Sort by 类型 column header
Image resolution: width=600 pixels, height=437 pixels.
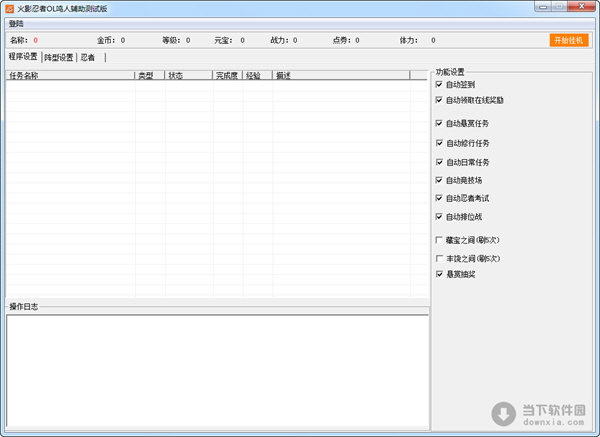point(150,75)
